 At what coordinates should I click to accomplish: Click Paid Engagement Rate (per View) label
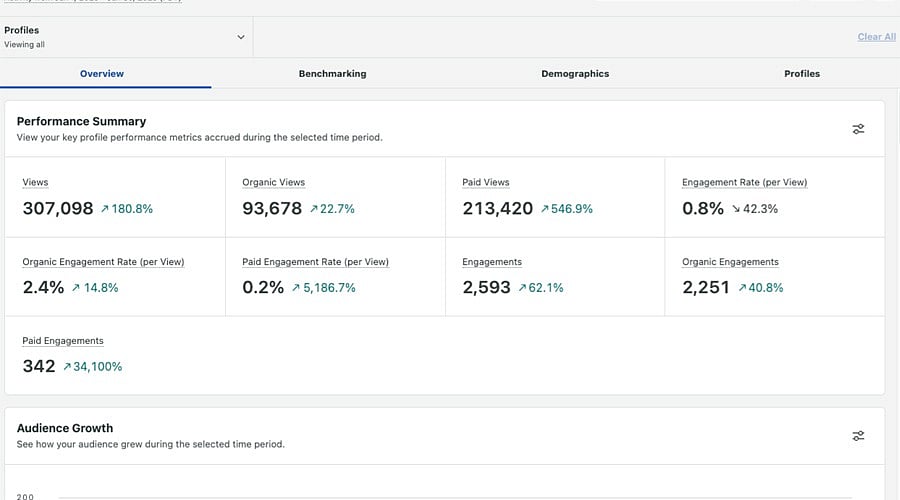[315, 262]
